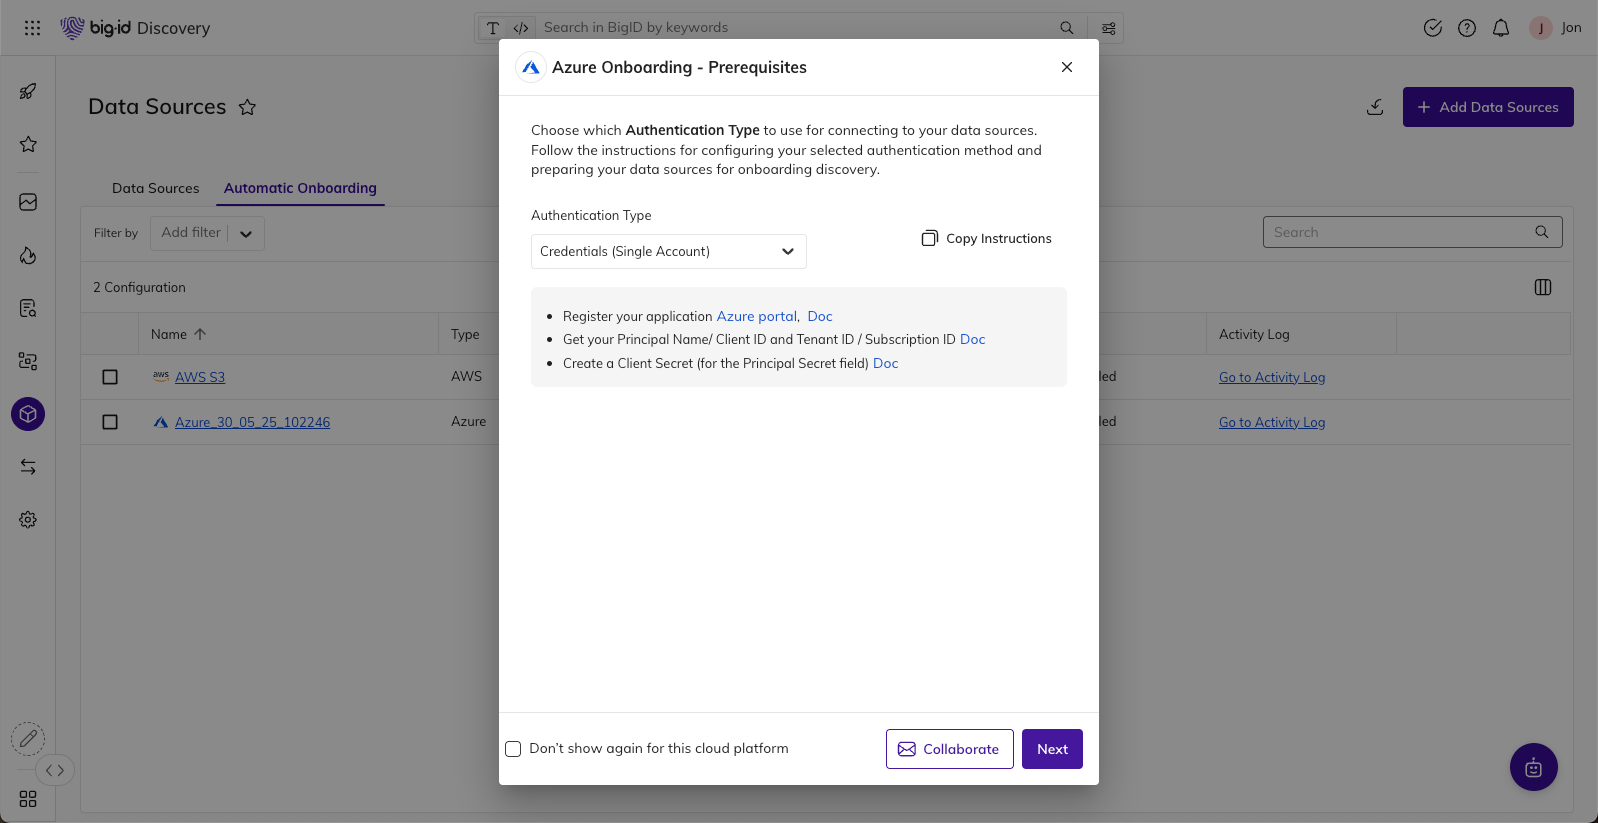Open the Azure portal link

[756, 316]
